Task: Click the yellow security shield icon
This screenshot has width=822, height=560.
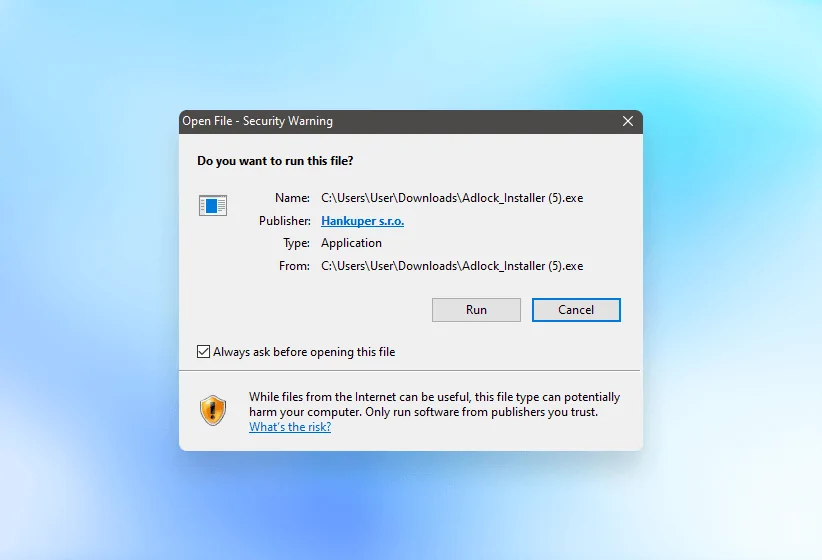Action: (213, 410)
